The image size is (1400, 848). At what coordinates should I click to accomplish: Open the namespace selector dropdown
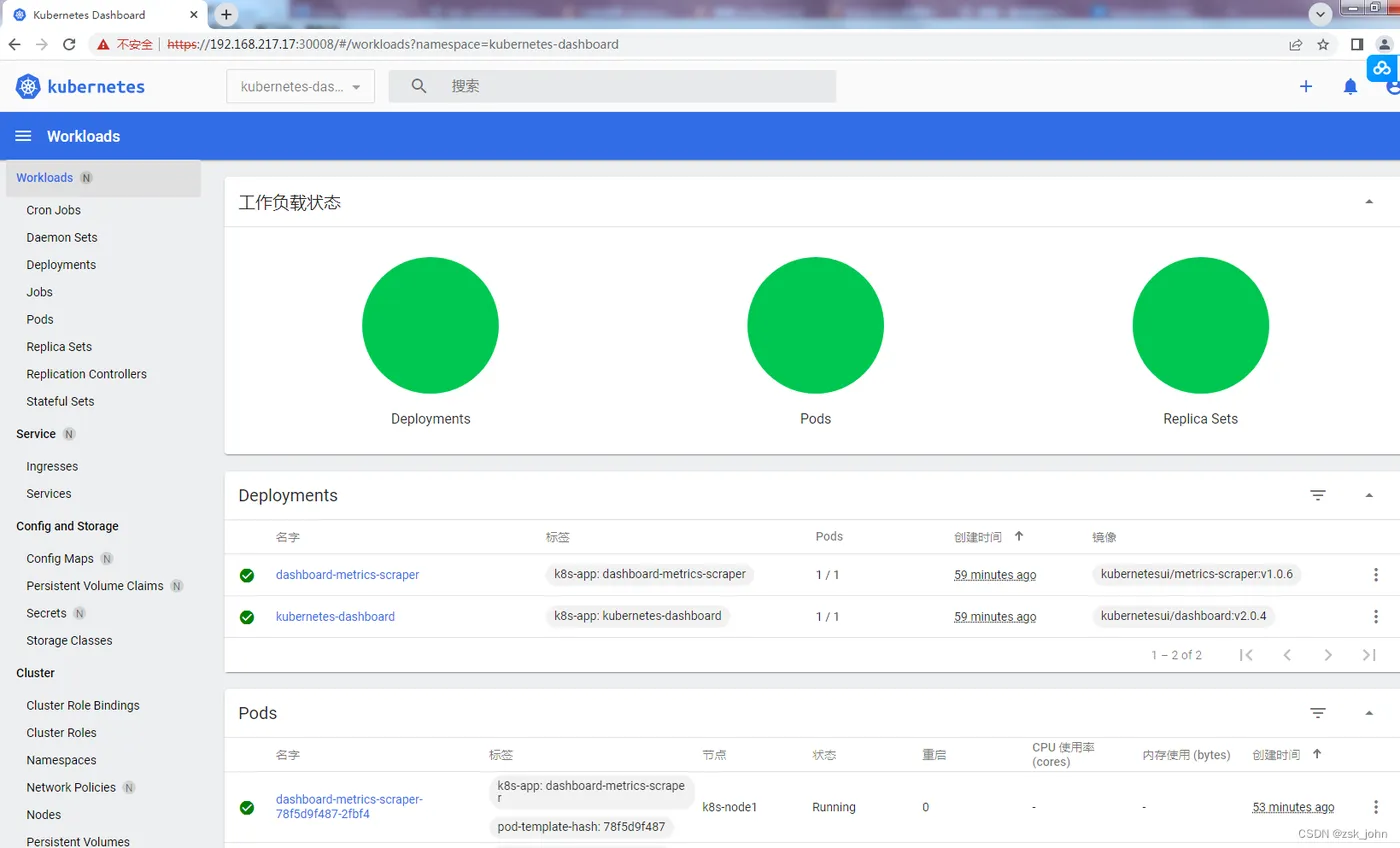point(301,86)
